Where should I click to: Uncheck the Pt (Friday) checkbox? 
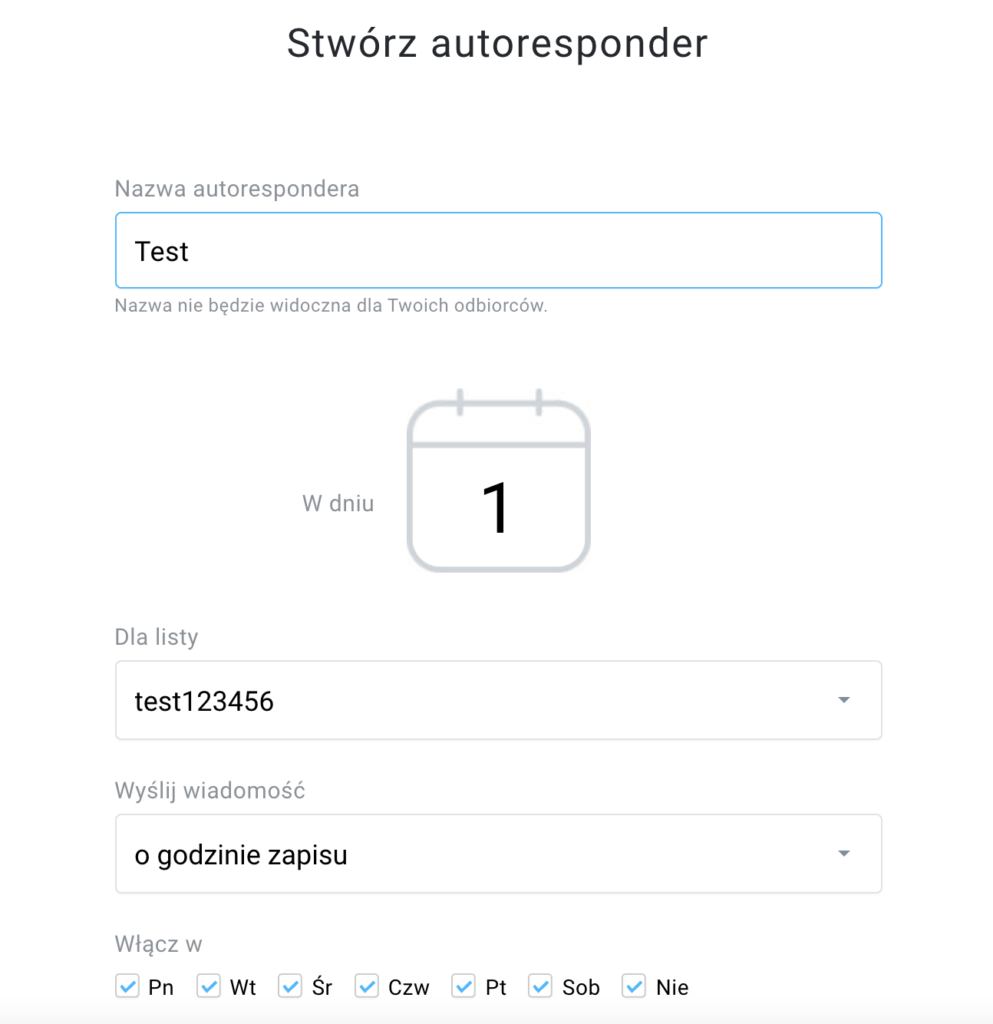tap(464, 986)
